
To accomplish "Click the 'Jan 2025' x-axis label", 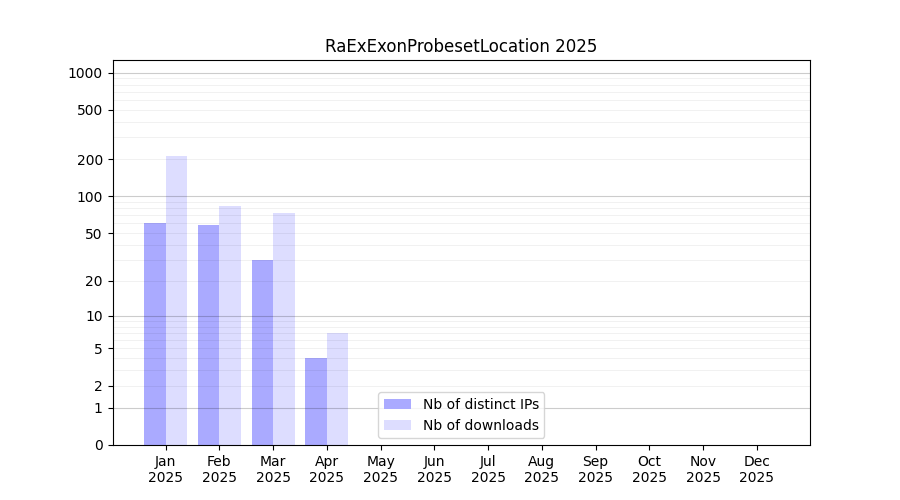I will click(166, 469).
